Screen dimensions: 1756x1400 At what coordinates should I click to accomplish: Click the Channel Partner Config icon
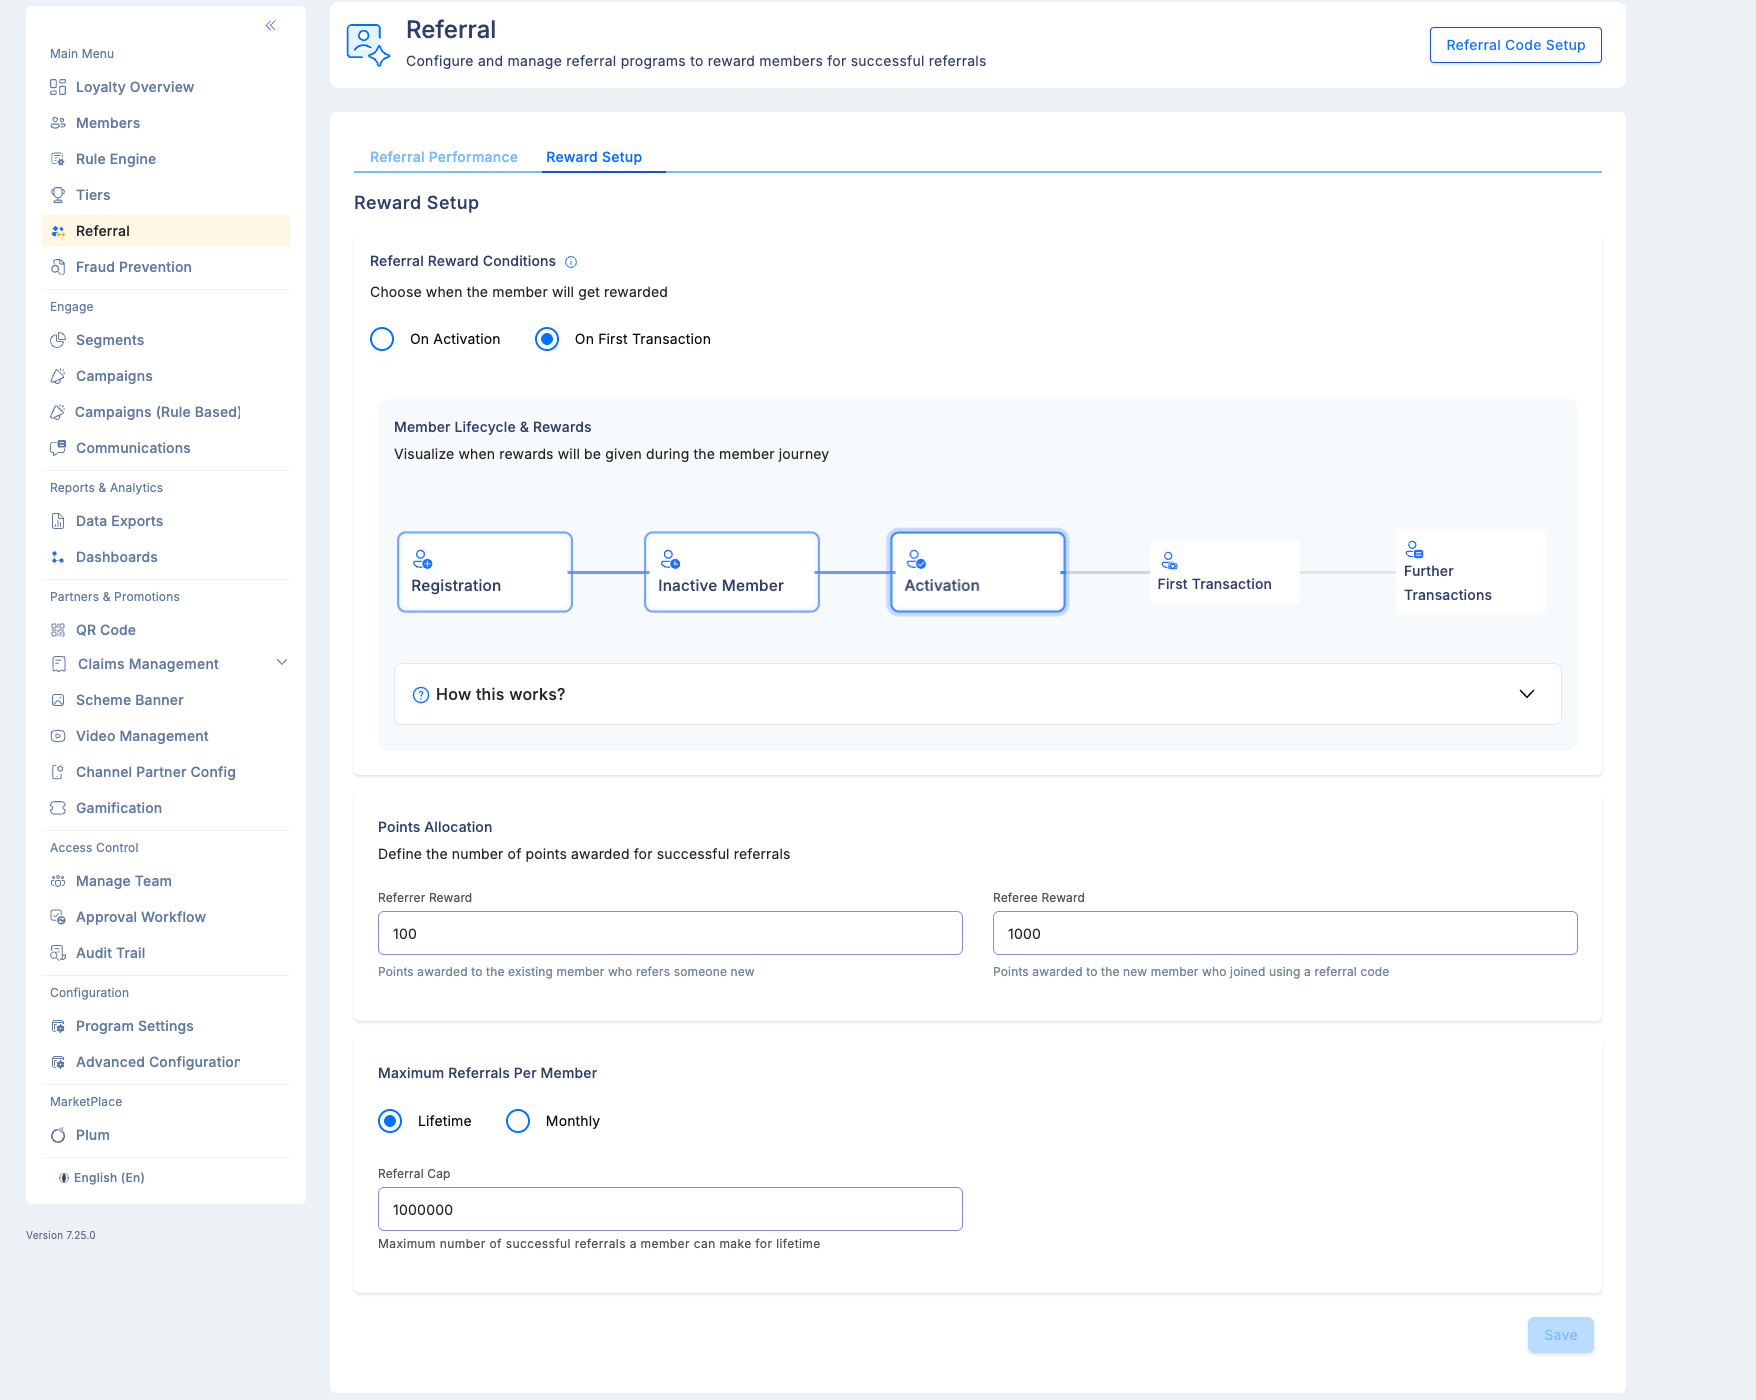tap(58, 772)
